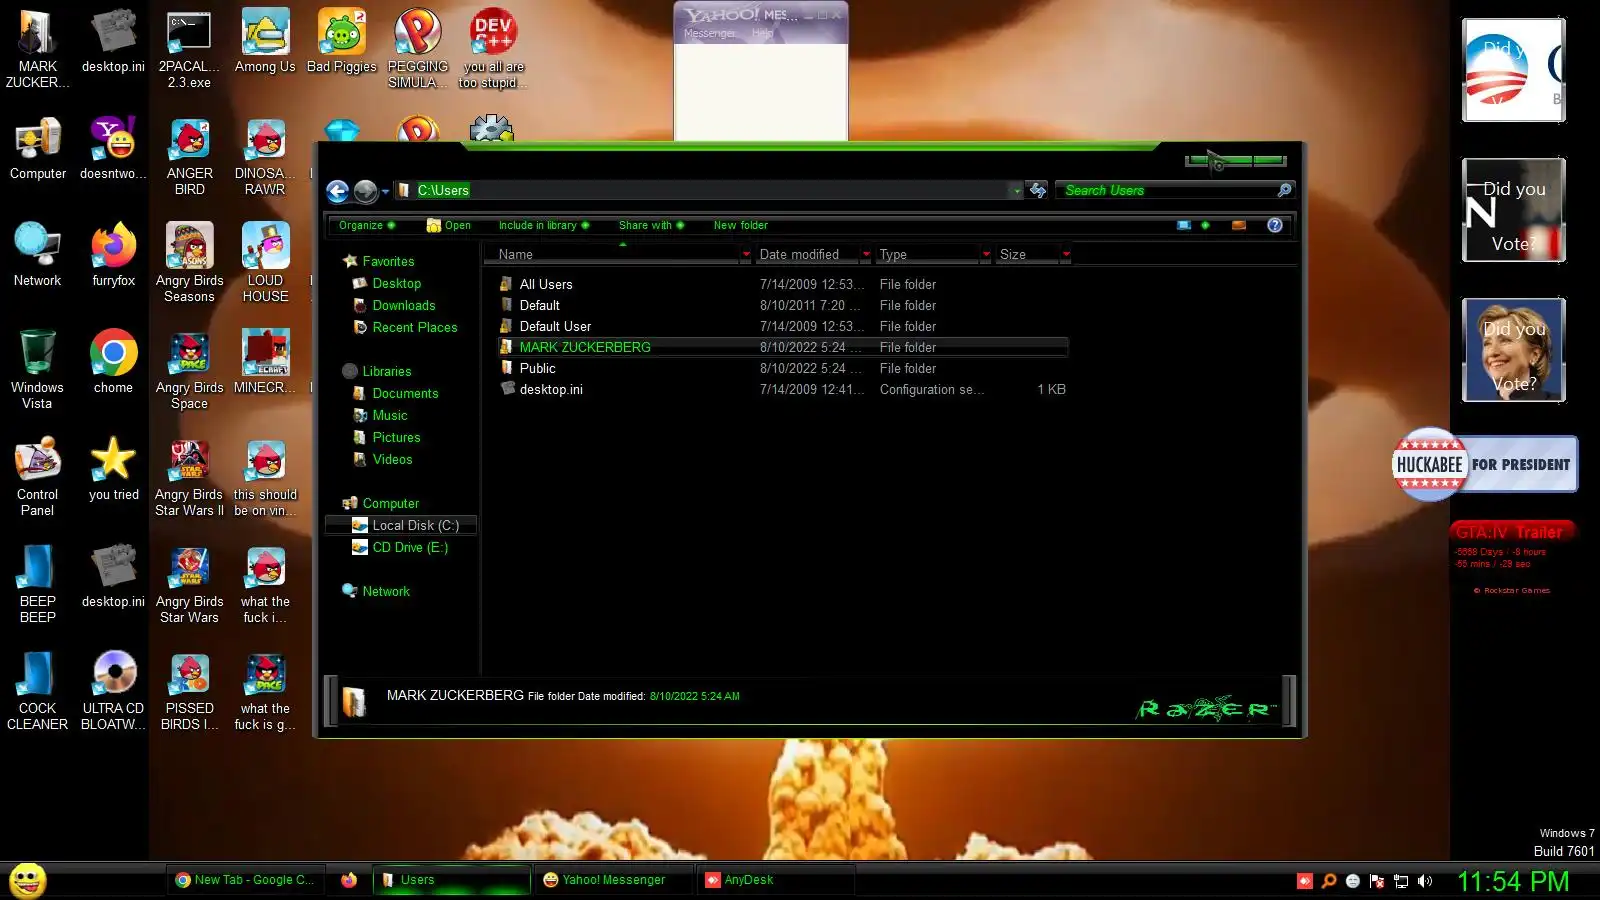Select the PISSED BIRDS desktop icon
This screenshot has height=900, width=1600.
click(x=189, y=691)
